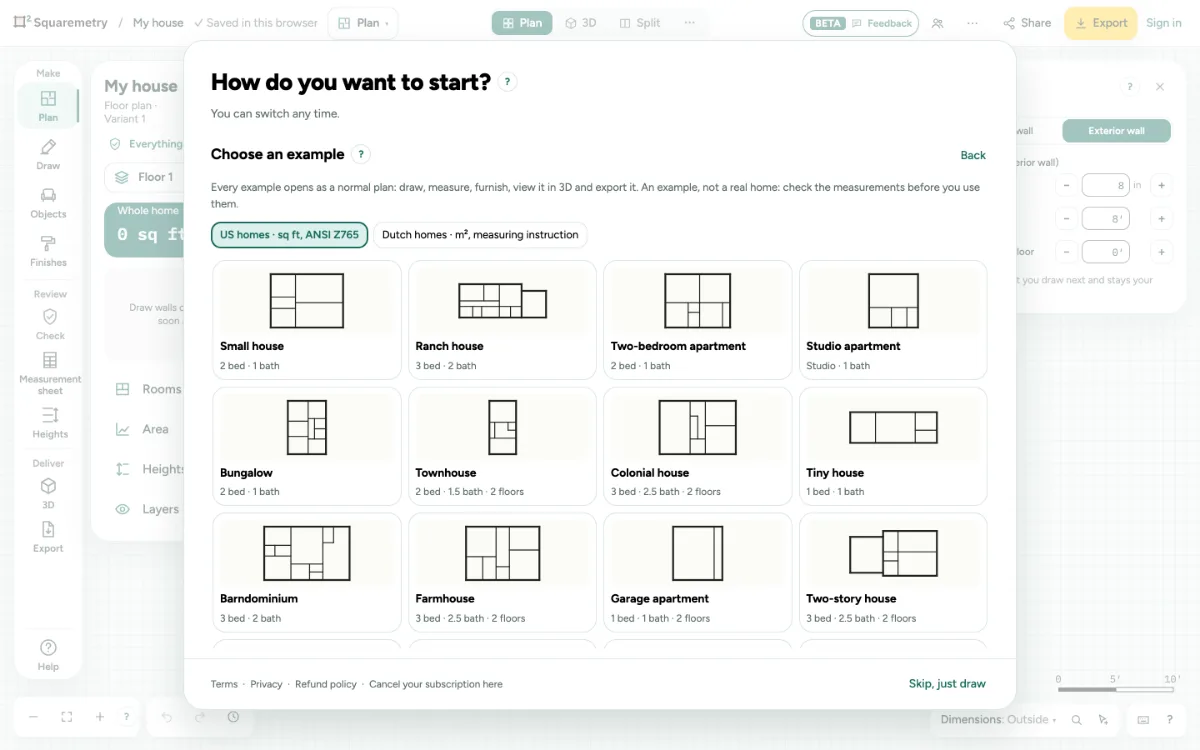Open the Objects sofa tool
1200x750 pixels.
pyautogui.click(x=48, y=203)
